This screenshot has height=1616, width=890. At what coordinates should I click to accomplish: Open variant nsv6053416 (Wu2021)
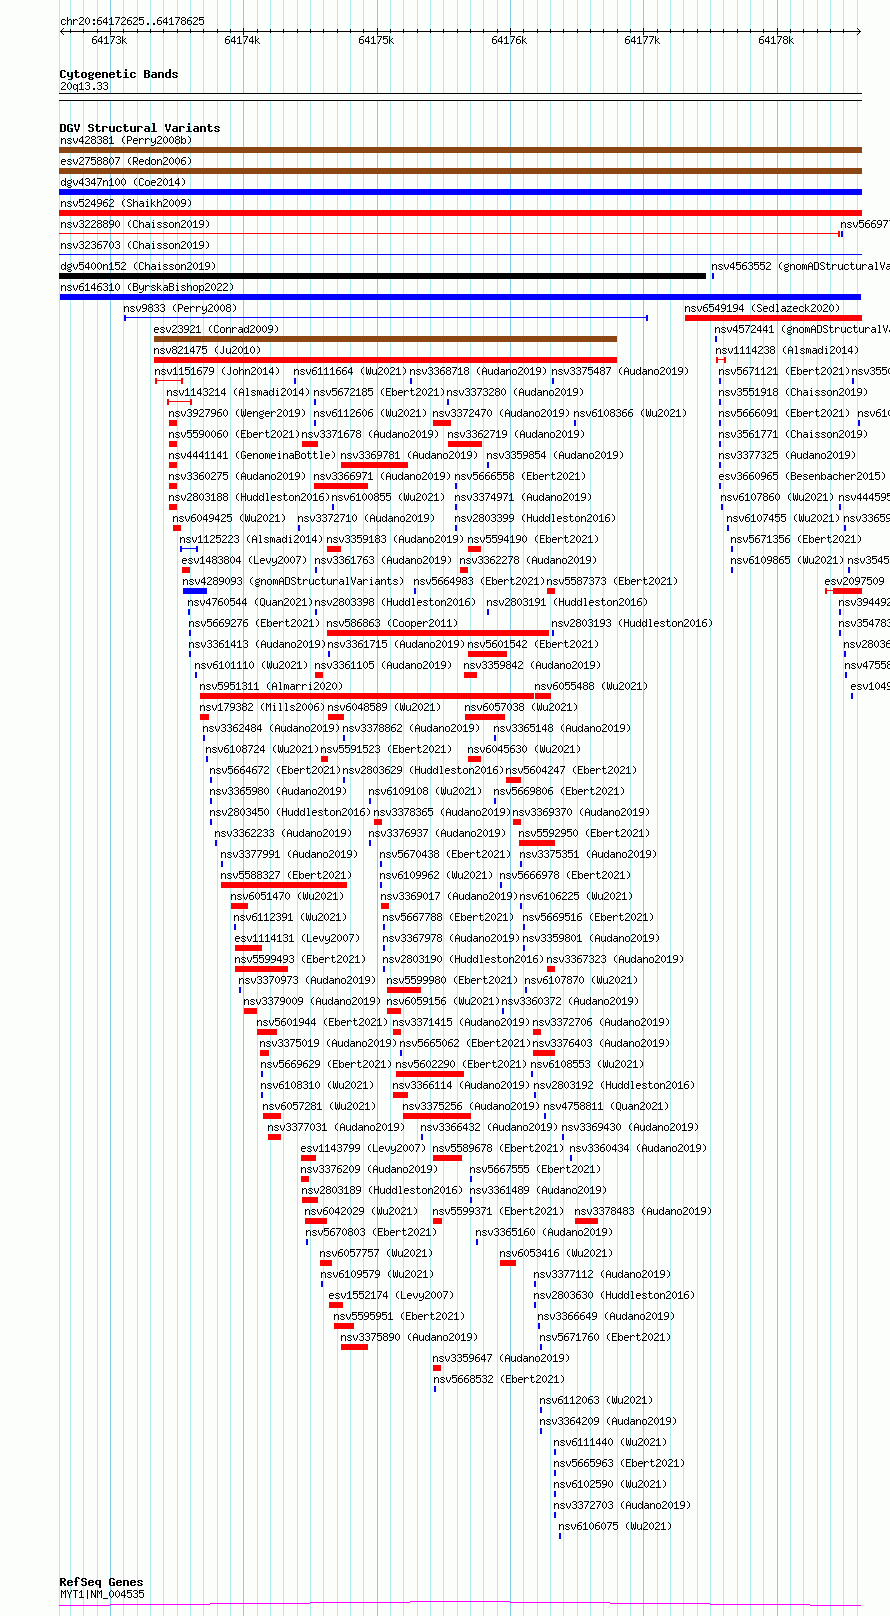(x=556, y=1253)
